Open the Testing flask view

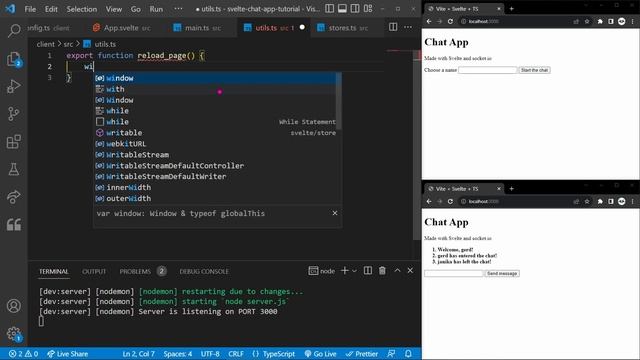(14, 169)
